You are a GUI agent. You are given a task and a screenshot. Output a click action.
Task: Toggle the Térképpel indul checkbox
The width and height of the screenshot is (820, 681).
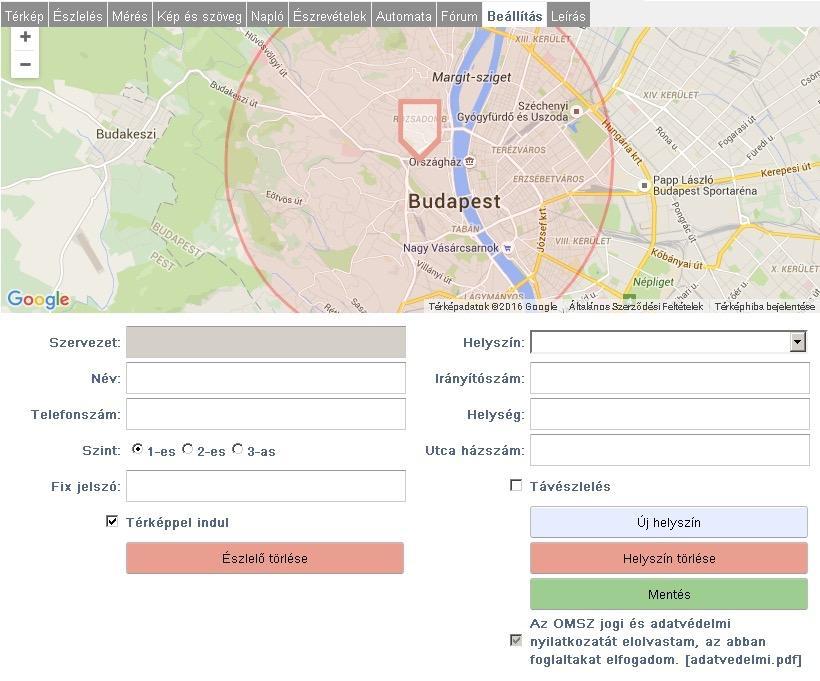(112, 521)
